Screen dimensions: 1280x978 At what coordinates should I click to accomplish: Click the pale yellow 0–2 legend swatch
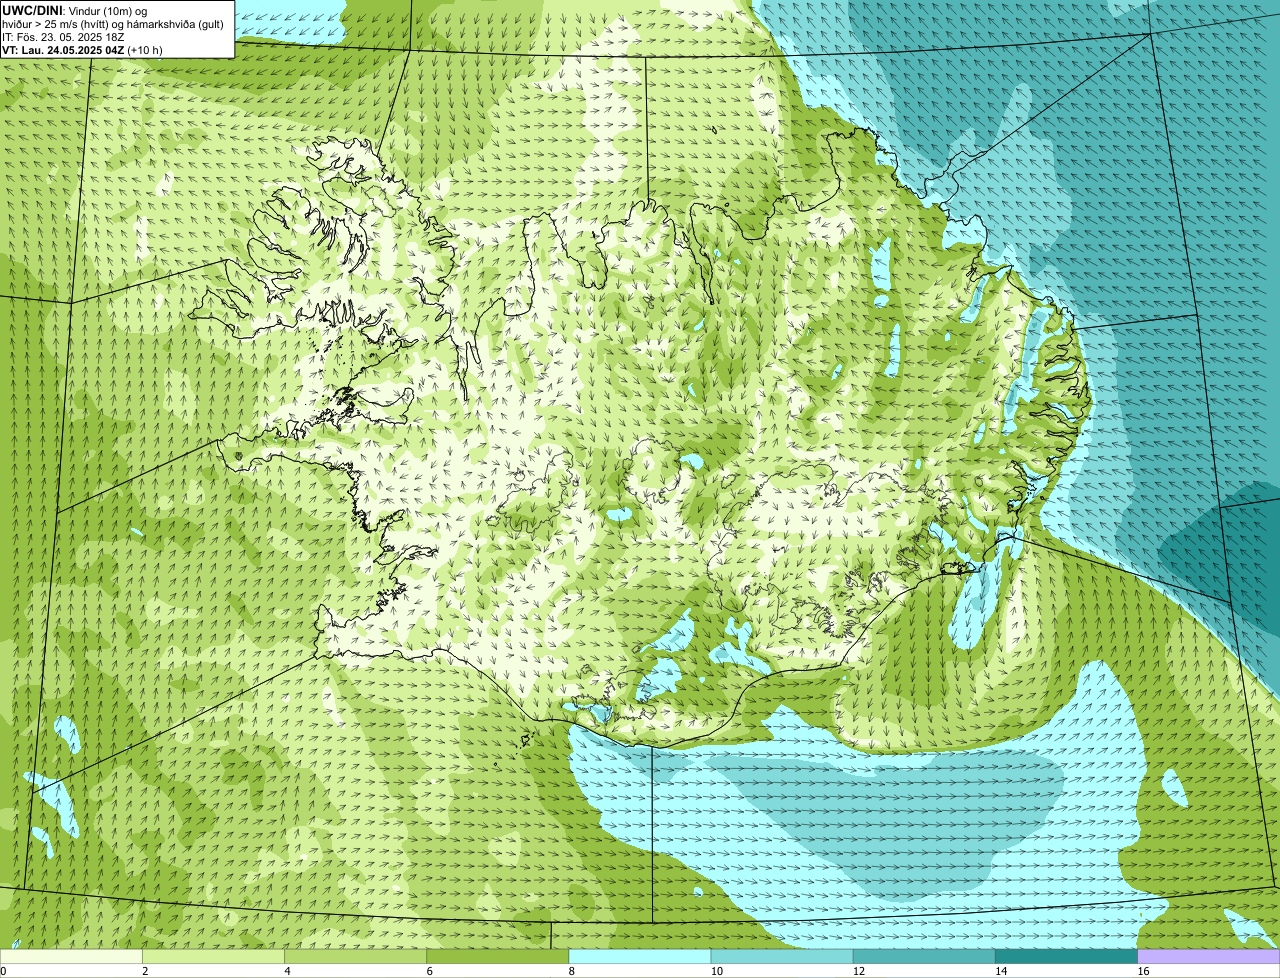click(x=71, y=956)
